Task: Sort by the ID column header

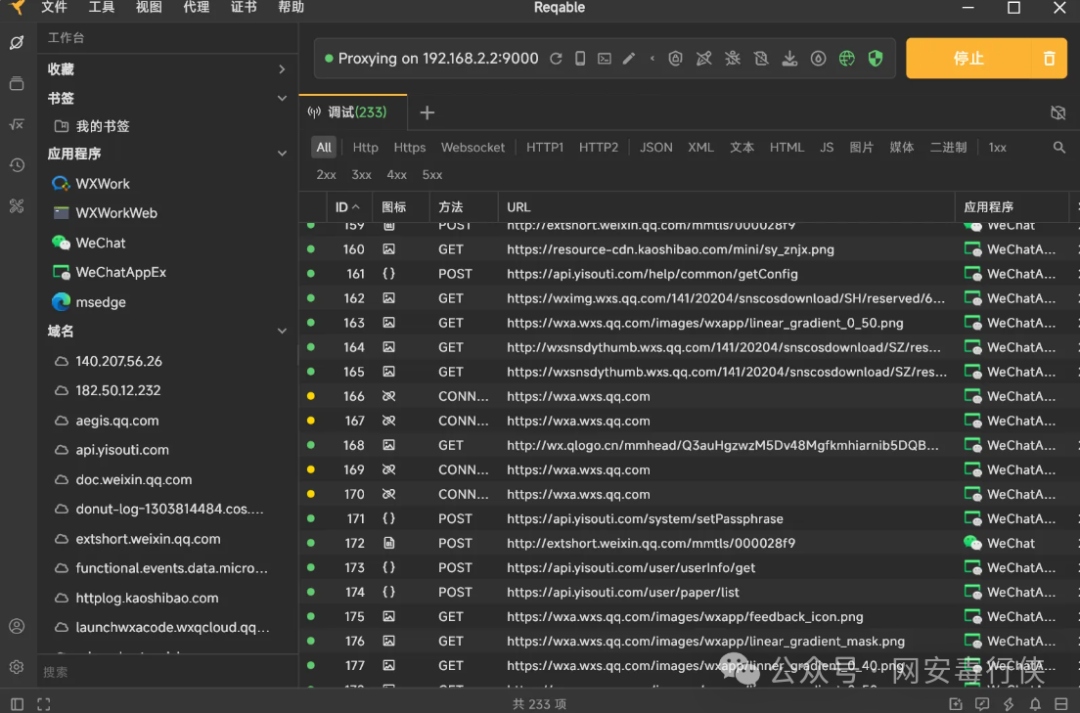Action: [347, 207]
